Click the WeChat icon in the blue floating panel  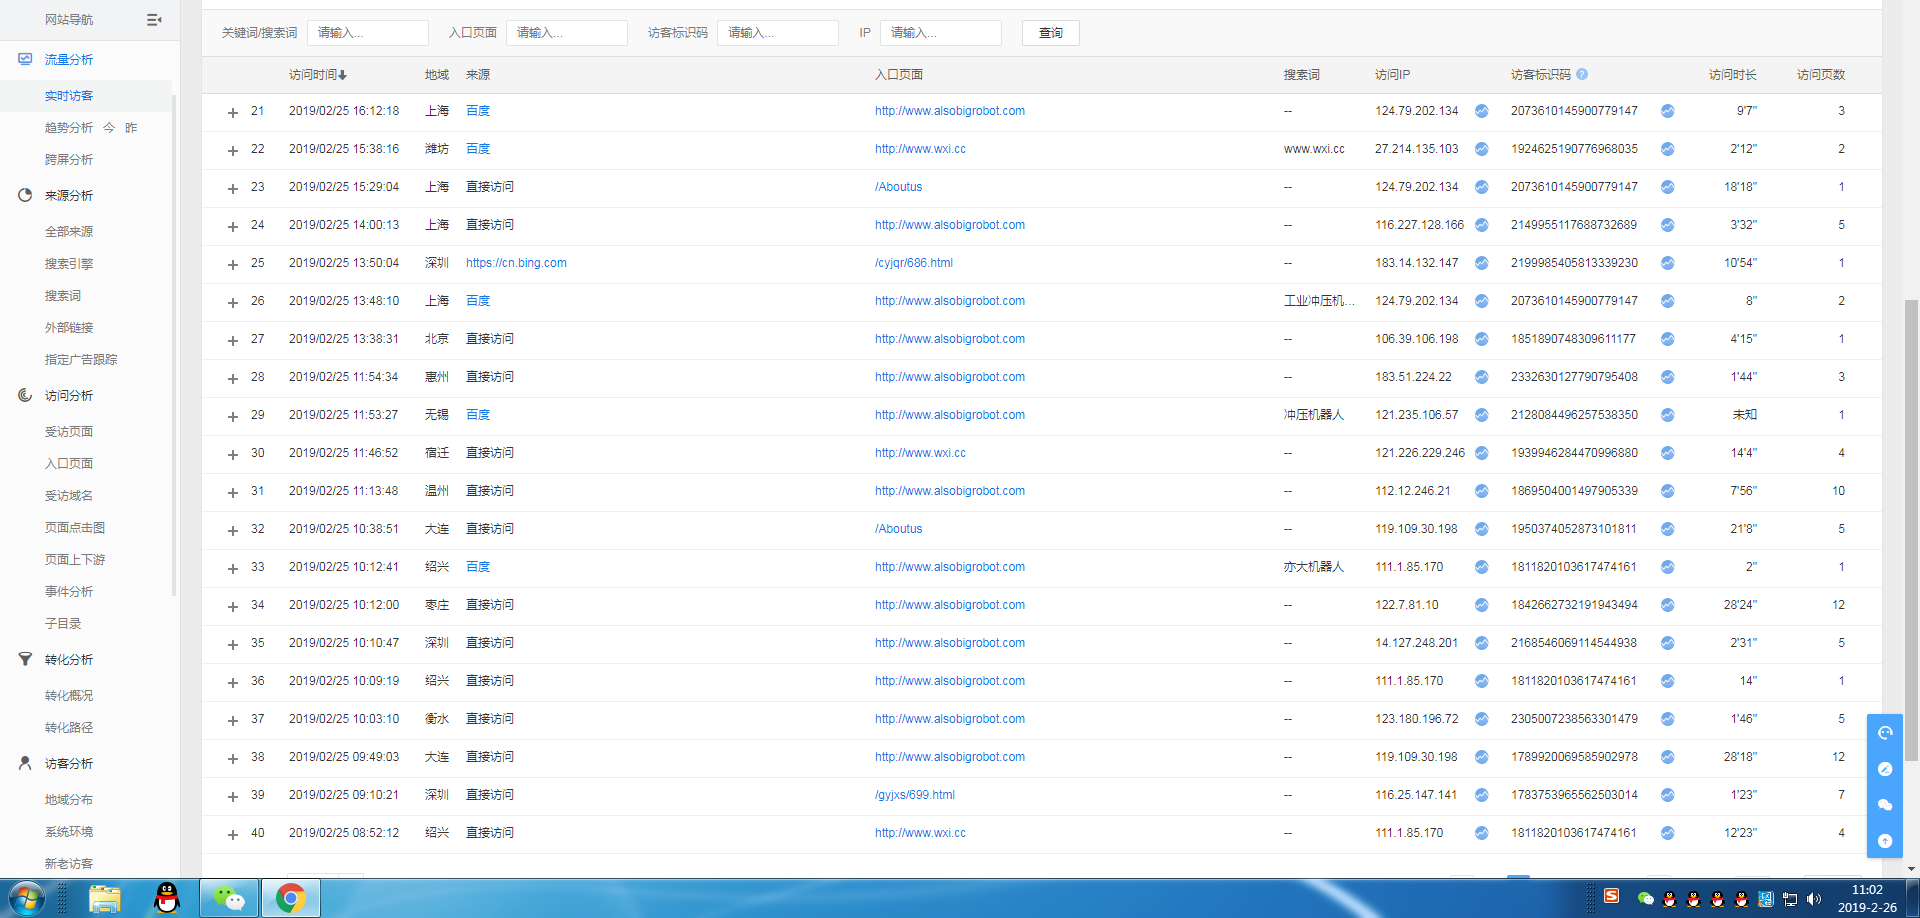pyautogui.click(x=1884, y=805)
